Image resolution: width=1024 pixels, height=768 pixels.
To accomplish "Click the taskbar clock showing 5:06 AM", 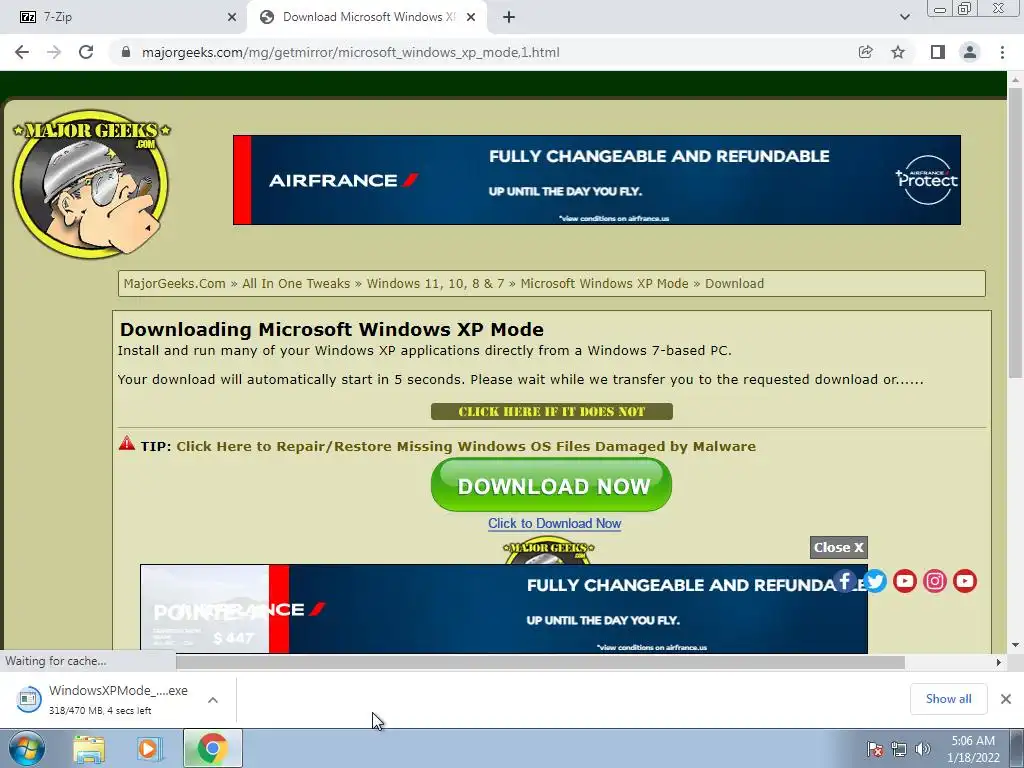I will click(973, 749).
